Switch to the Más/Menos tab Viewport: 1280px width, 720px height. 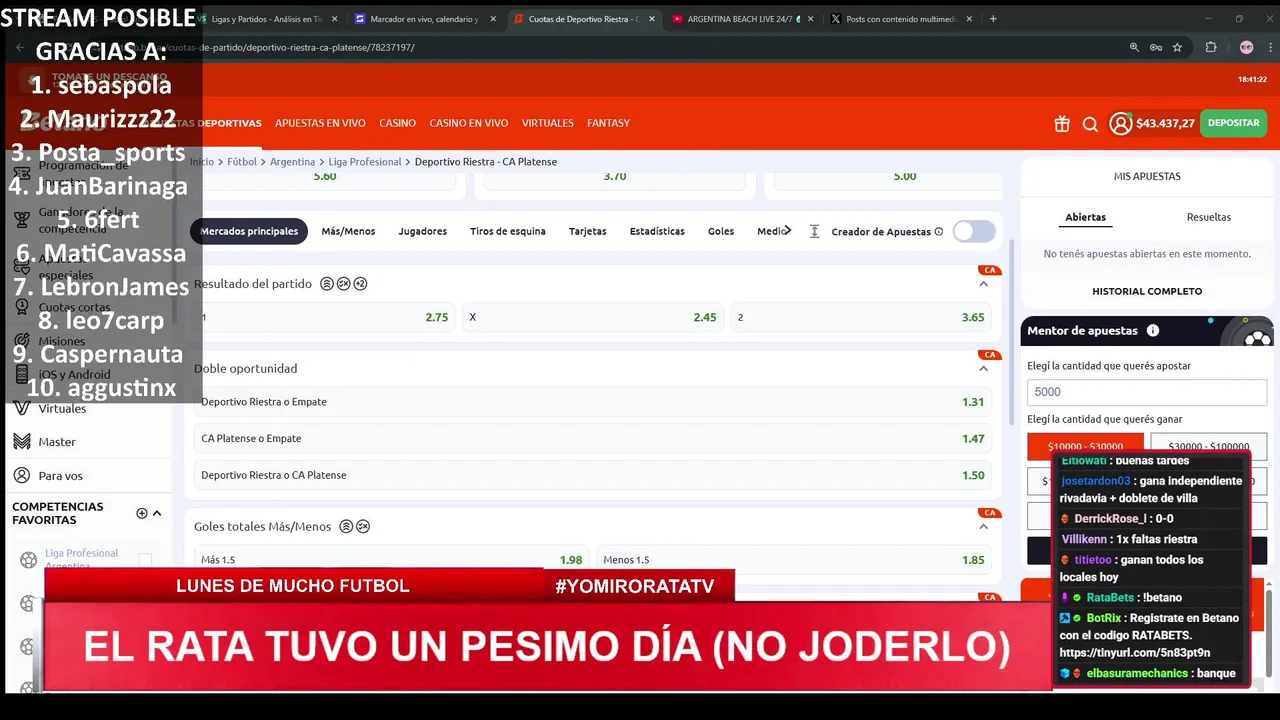click(x=348, y=231)
